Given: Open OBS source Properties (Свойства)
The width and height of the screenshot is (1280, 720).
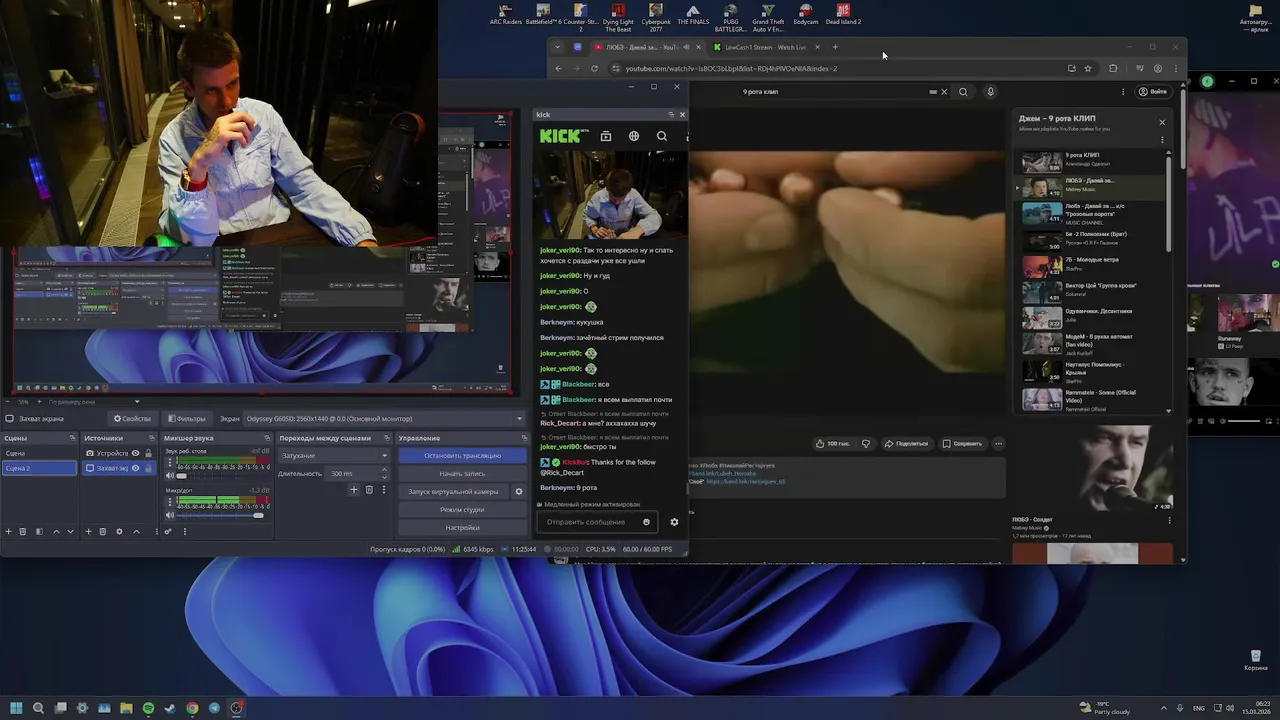Looking at the screenshot, I should coord(132,419).
